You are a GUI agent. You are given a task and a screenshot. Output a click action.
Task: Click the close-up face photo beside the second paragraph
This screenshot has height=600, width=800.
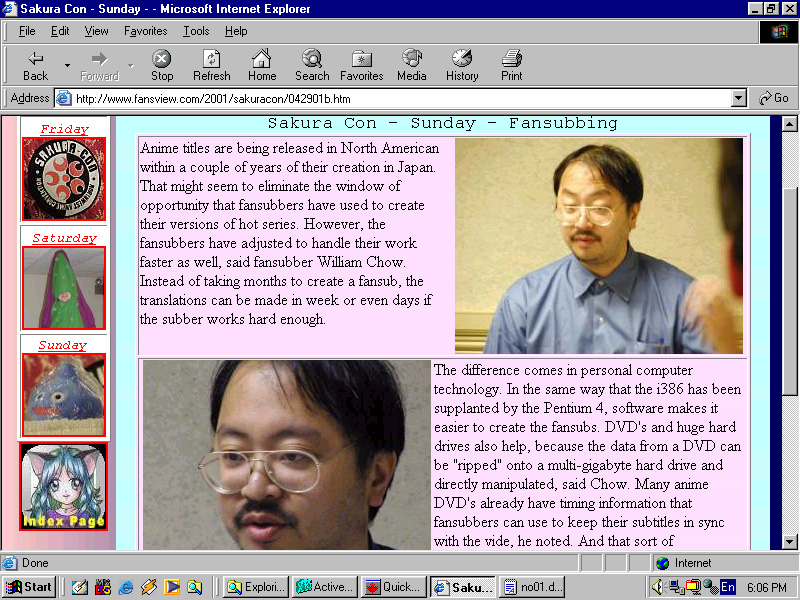click(x=287, y=455)
